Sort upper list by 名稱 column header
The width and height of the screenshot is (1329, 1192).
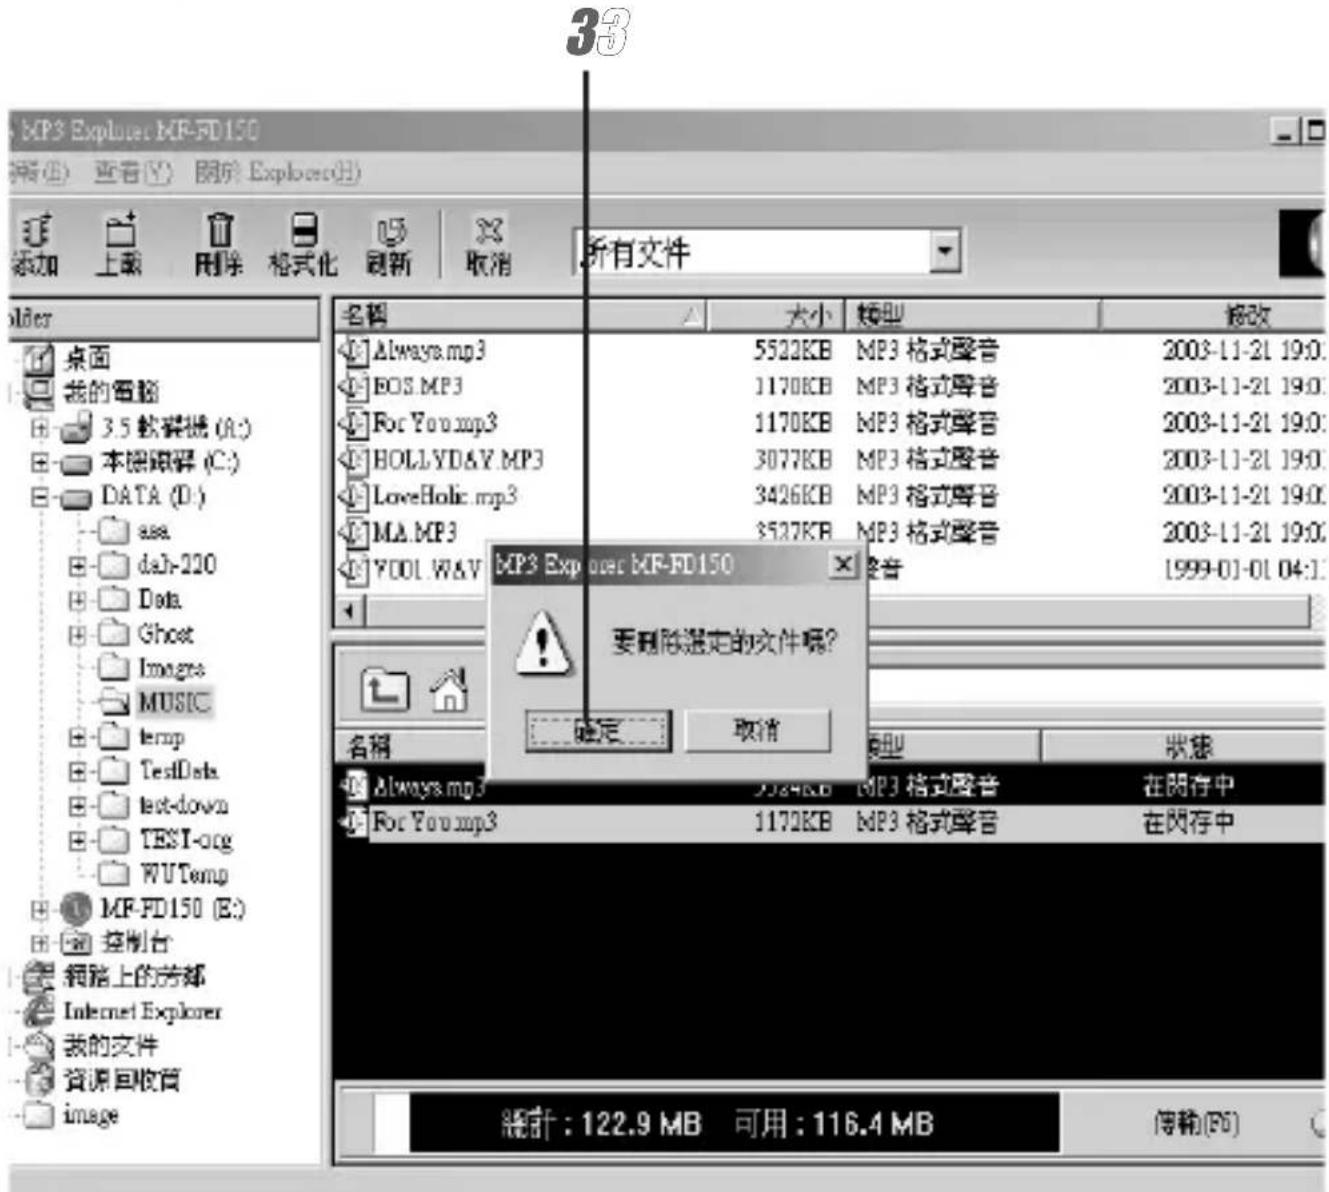520,315
